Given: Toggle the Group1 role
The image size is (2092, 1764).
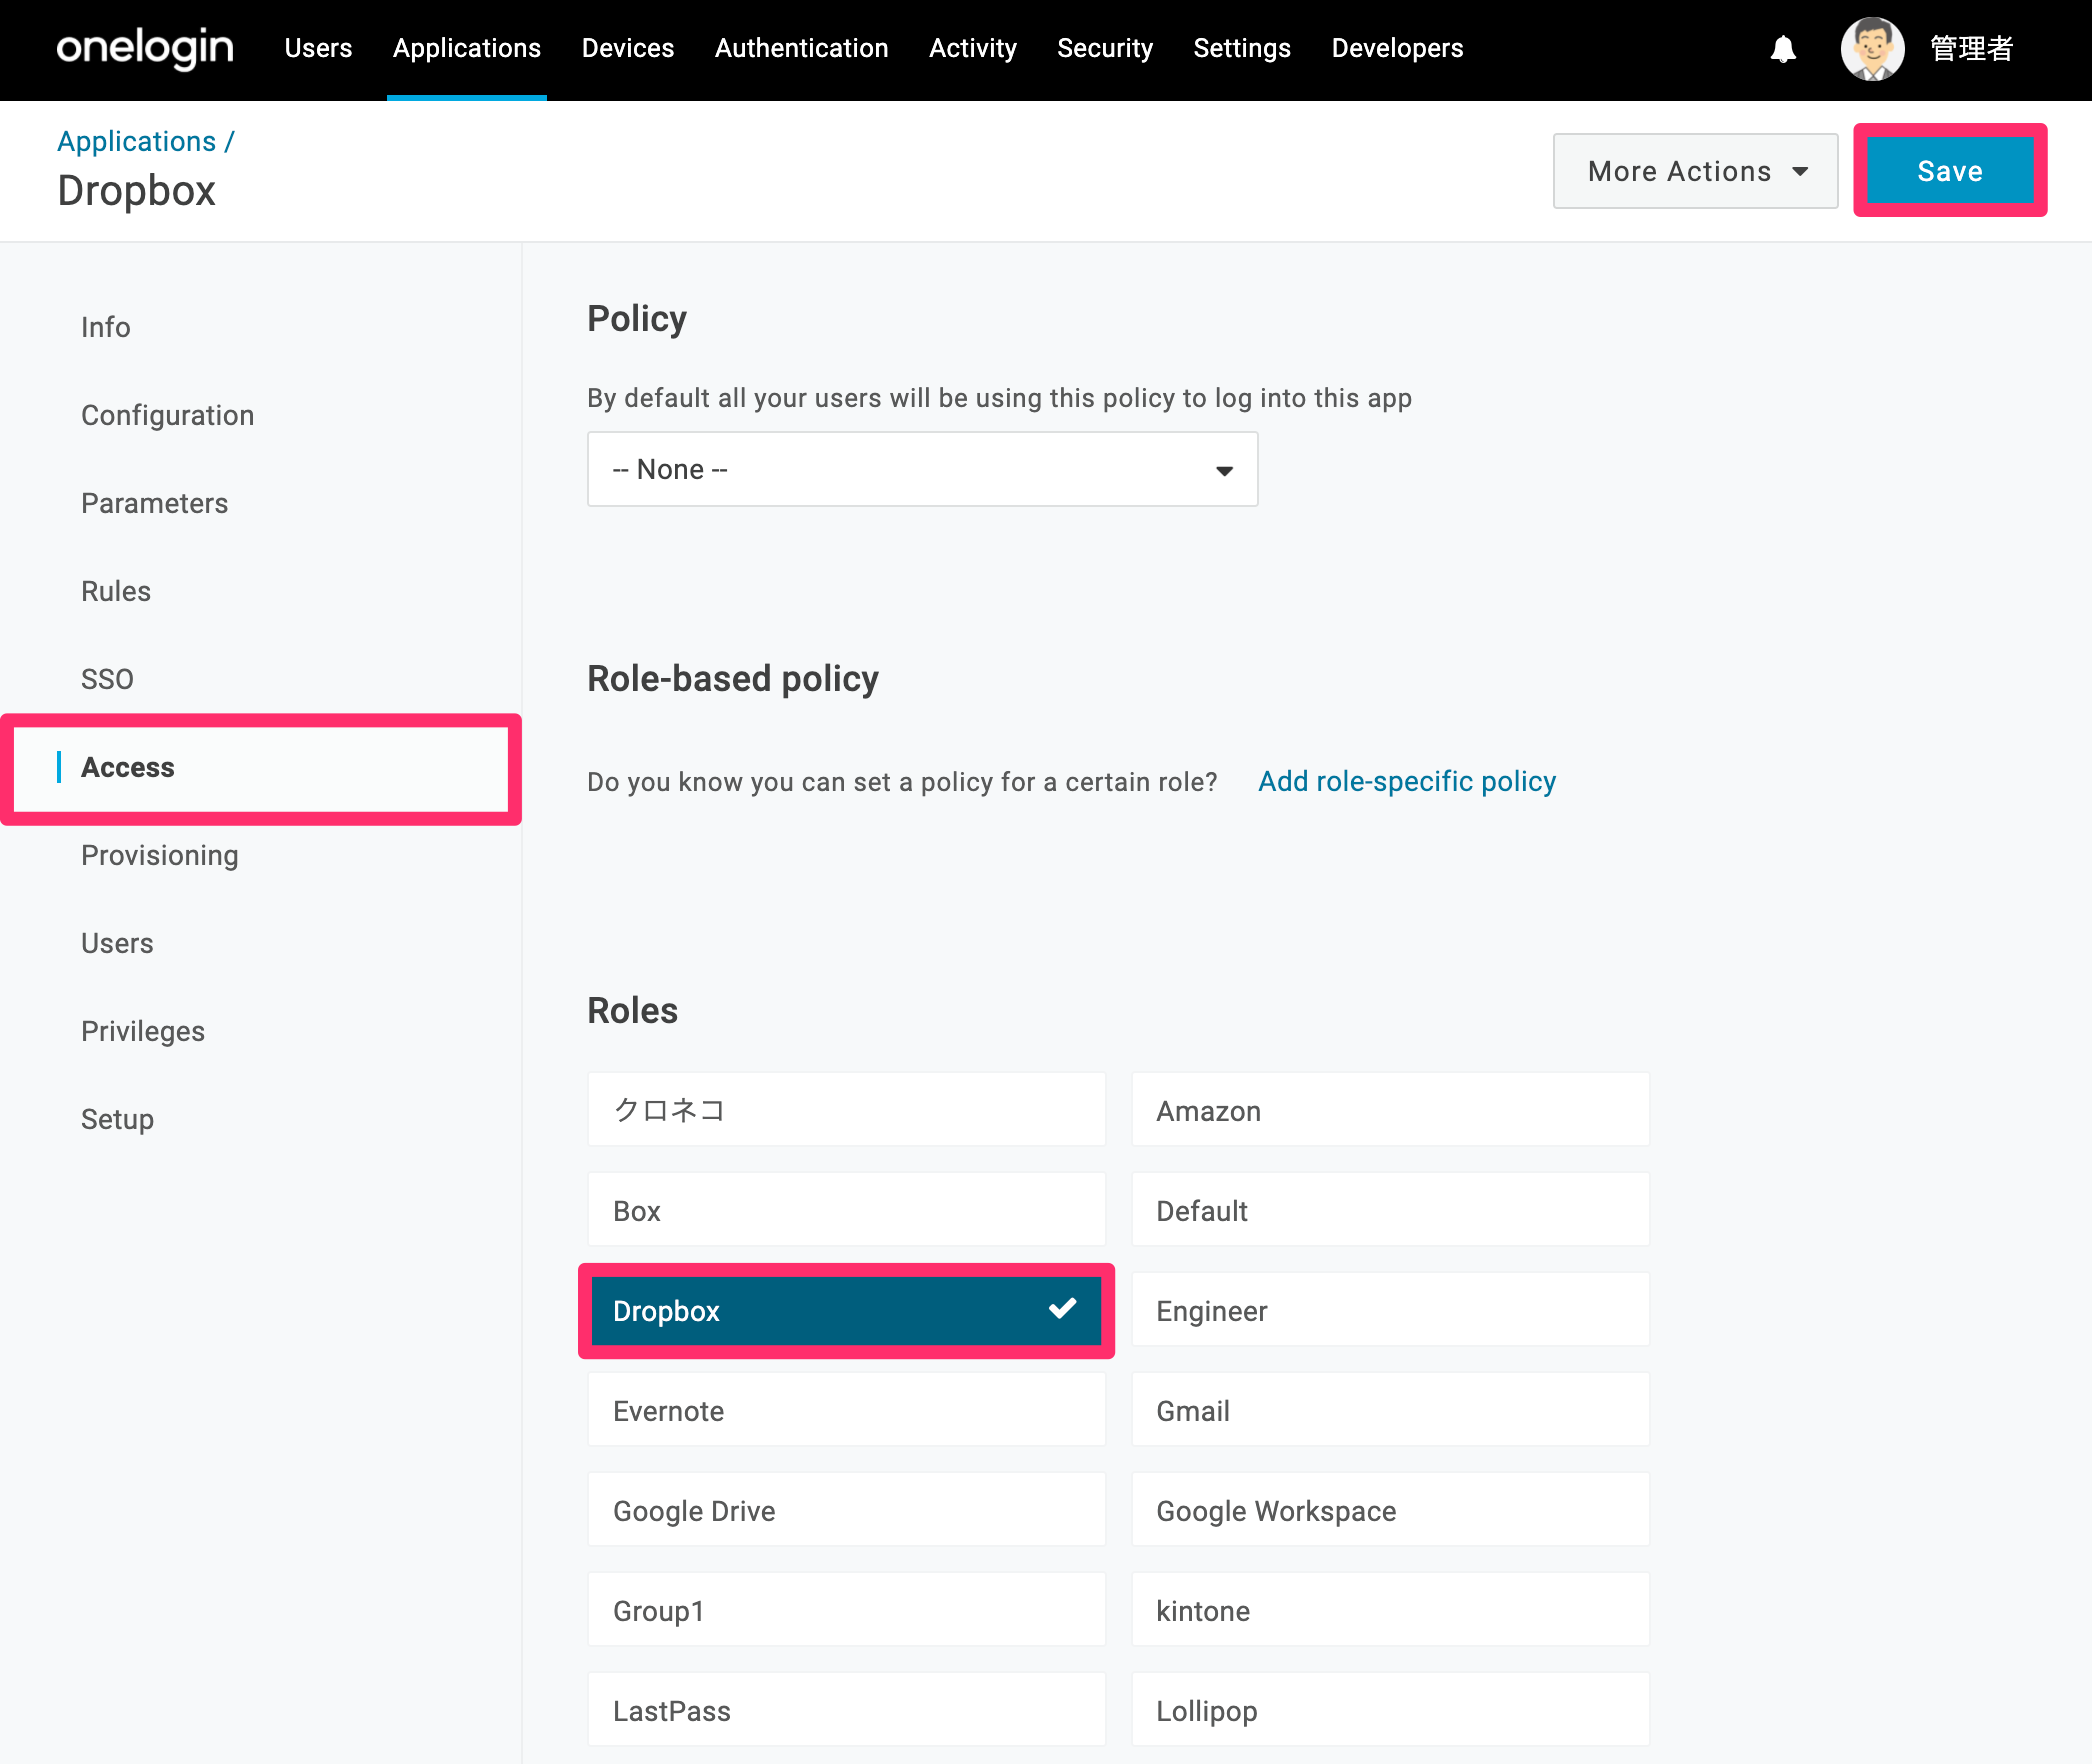Looking at the screenshot, I should pyautogui.click(x=846, y=1609).
